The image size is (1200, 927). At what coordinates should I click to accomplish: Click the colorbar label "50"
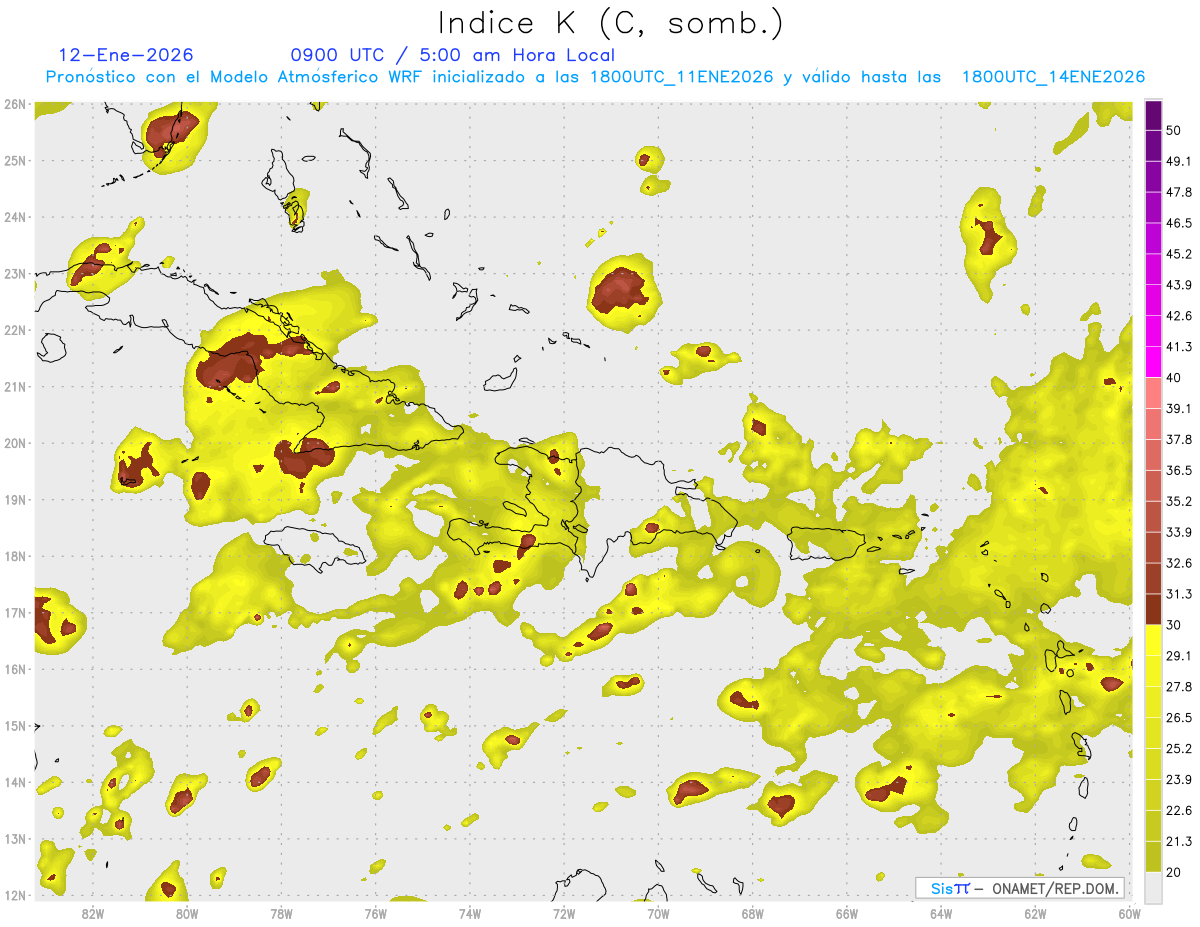coord(1174,130)
